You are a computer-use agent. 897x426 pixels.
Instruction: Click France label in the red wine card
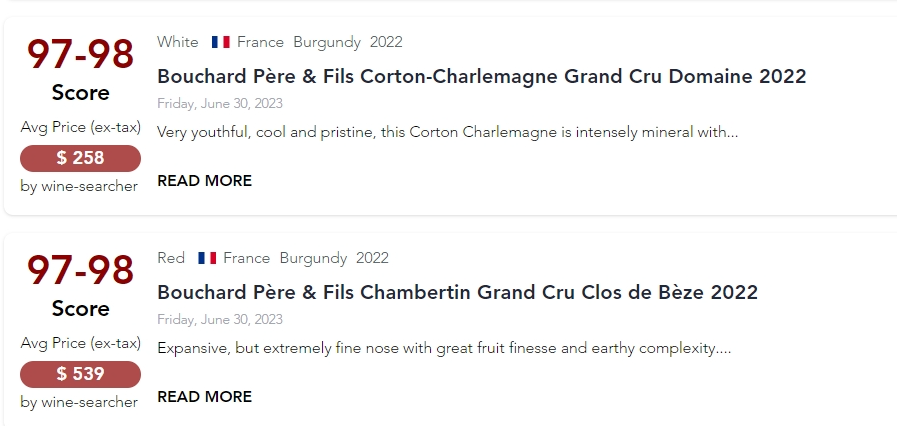(x=246, y=258)
